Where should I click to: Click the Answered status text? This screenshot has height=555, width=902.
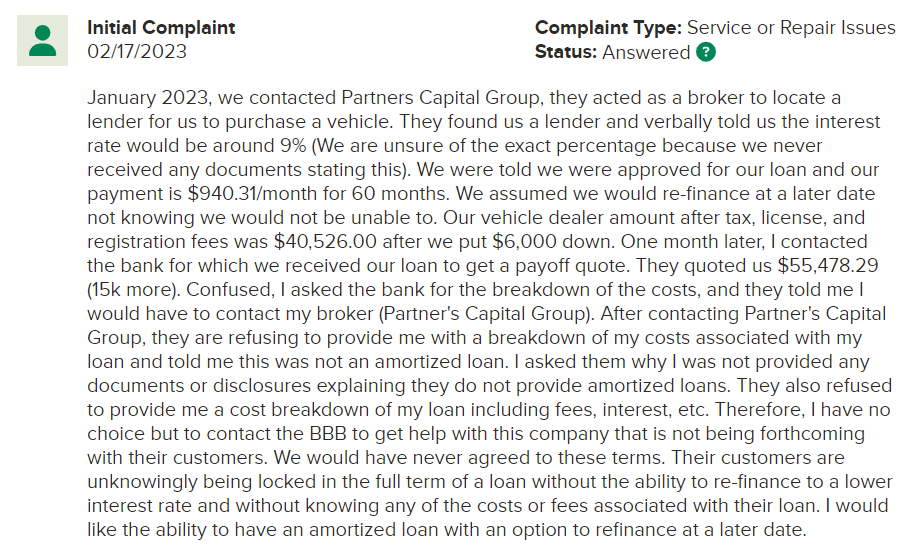[x=646, y=52]
